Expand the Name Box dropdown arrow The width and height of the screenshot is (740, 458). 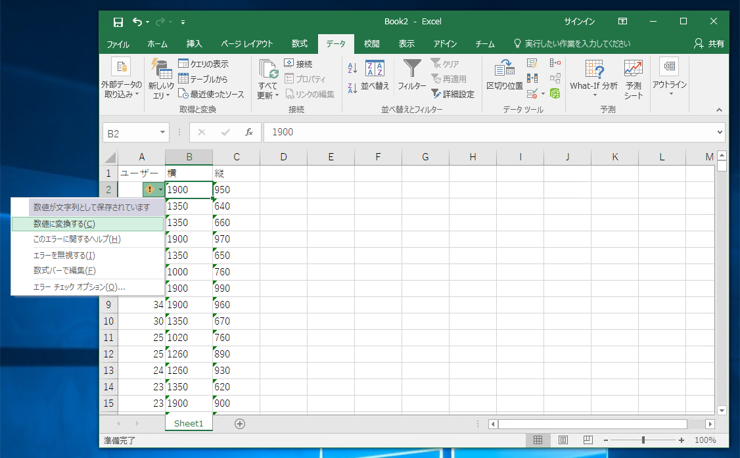[x=162, y=132]
